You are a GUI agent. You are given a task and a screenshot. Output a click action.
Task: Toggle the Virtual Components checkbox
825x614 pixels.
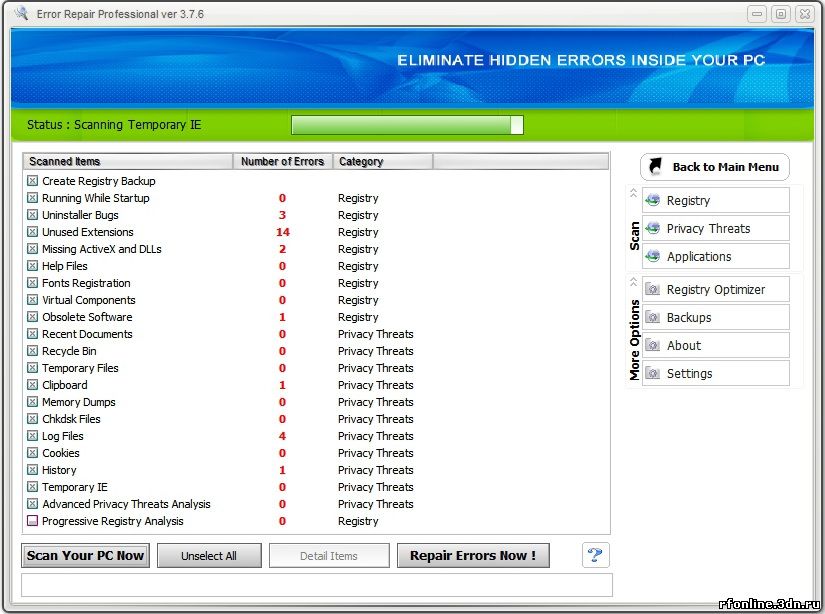[33, 300]
